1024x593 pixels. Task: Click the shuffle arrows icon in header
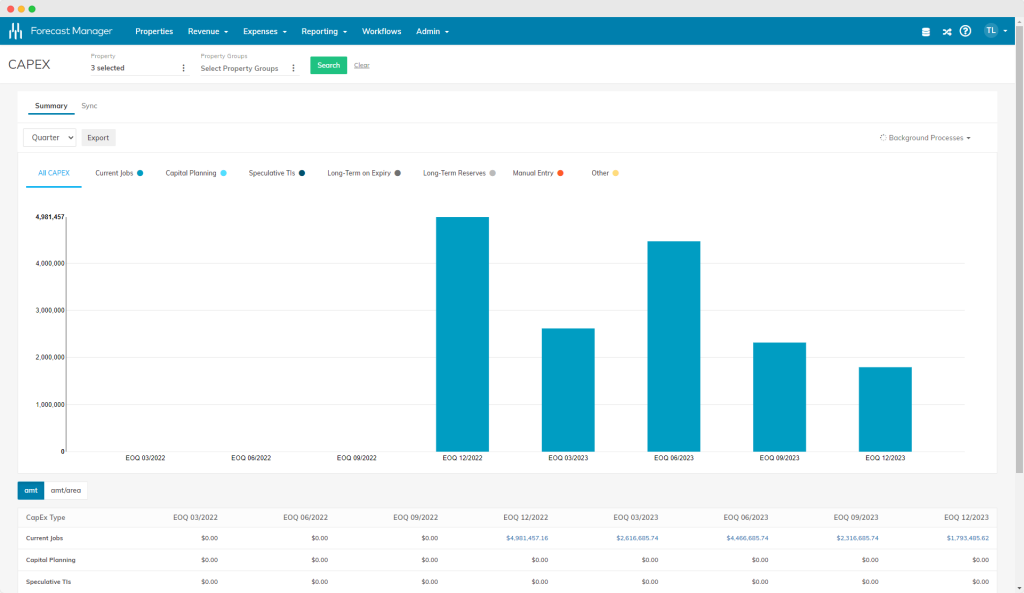(x=946, y=31)
